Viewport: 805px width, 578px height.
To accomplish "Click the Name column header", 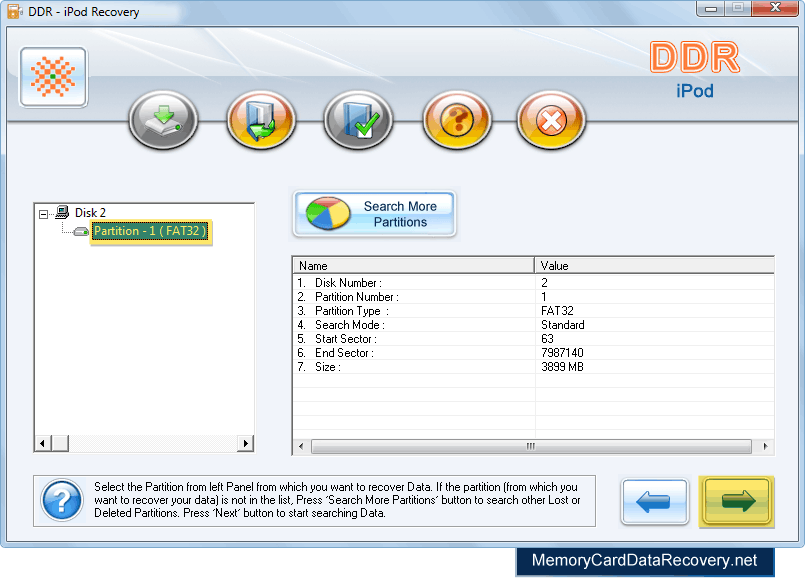I will pos(413,266).
